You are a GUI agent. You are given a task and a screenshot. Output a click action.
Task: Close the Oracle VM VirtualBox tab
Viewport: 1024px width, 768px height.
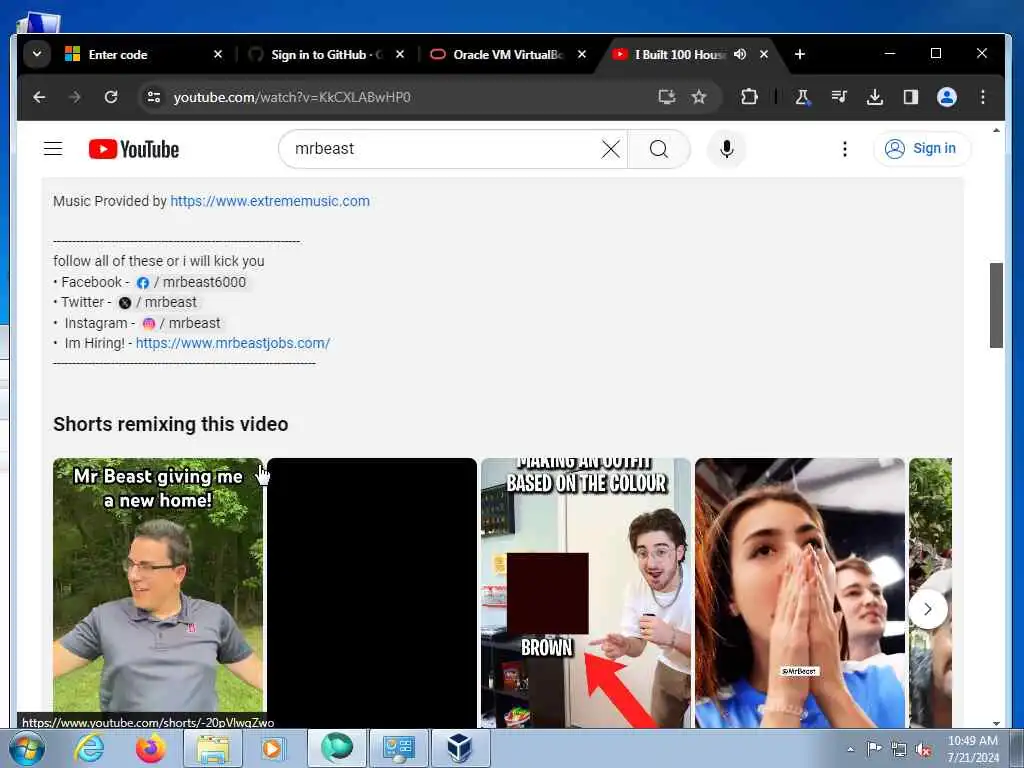pyautogui.click(x=582, y=54)
